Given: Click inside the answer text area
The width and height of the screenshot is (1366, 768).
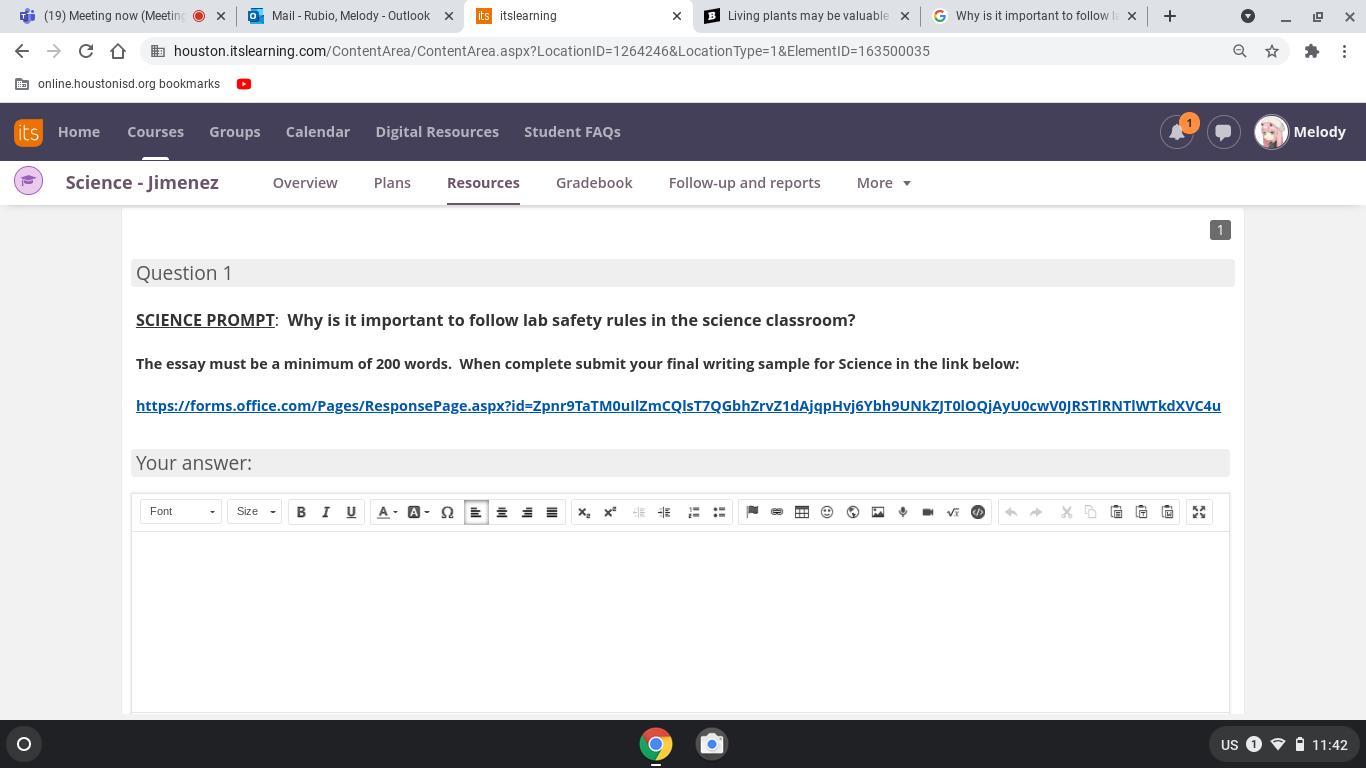Looking at the screenshot, I should 680,620.
